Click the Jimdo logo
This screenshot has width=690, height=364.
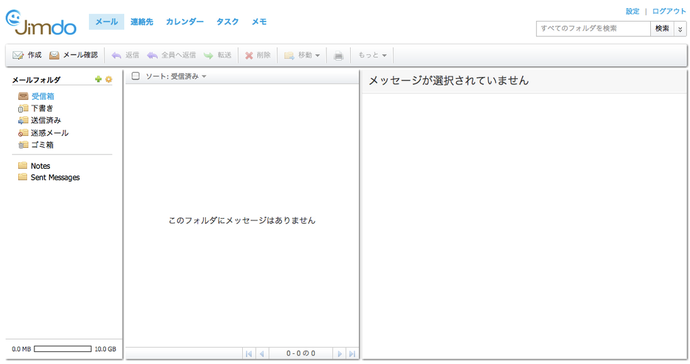tap(40, 23)
